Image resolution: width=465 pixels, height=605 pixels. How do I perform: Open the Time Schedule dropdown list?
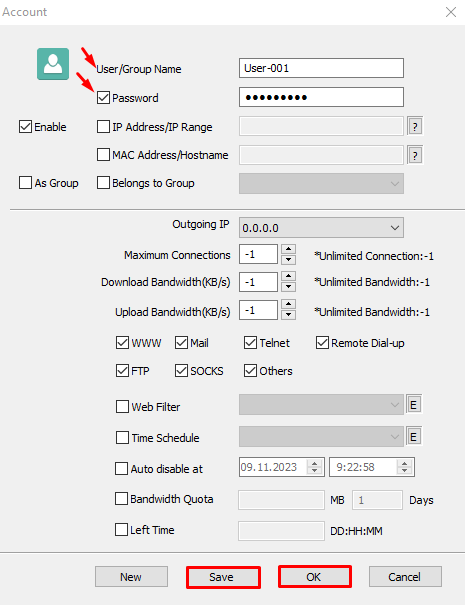coord(321,436)
